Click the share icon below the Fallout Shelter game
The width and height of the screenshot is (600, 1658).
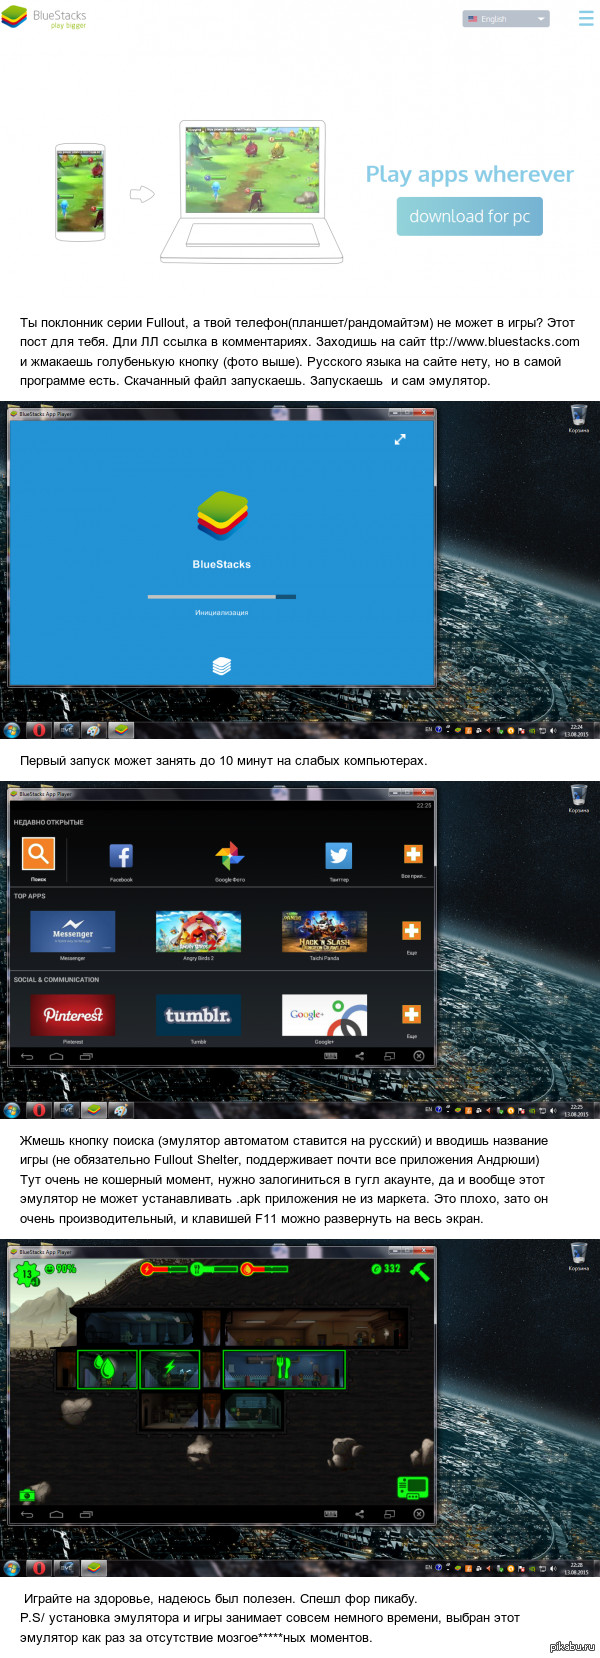tap(359, 1514)
